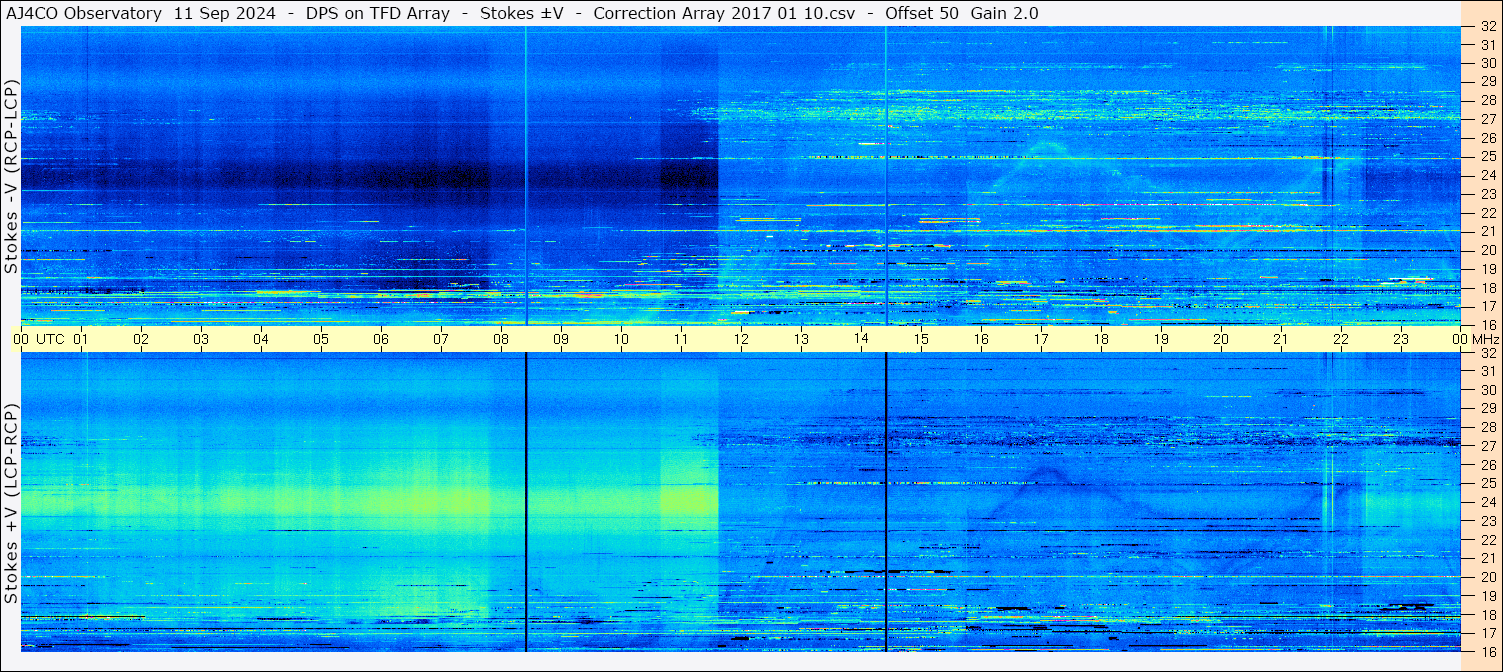
Task: Select hour 01 on the UTC time axis
Action: click(x=81, y=339)
